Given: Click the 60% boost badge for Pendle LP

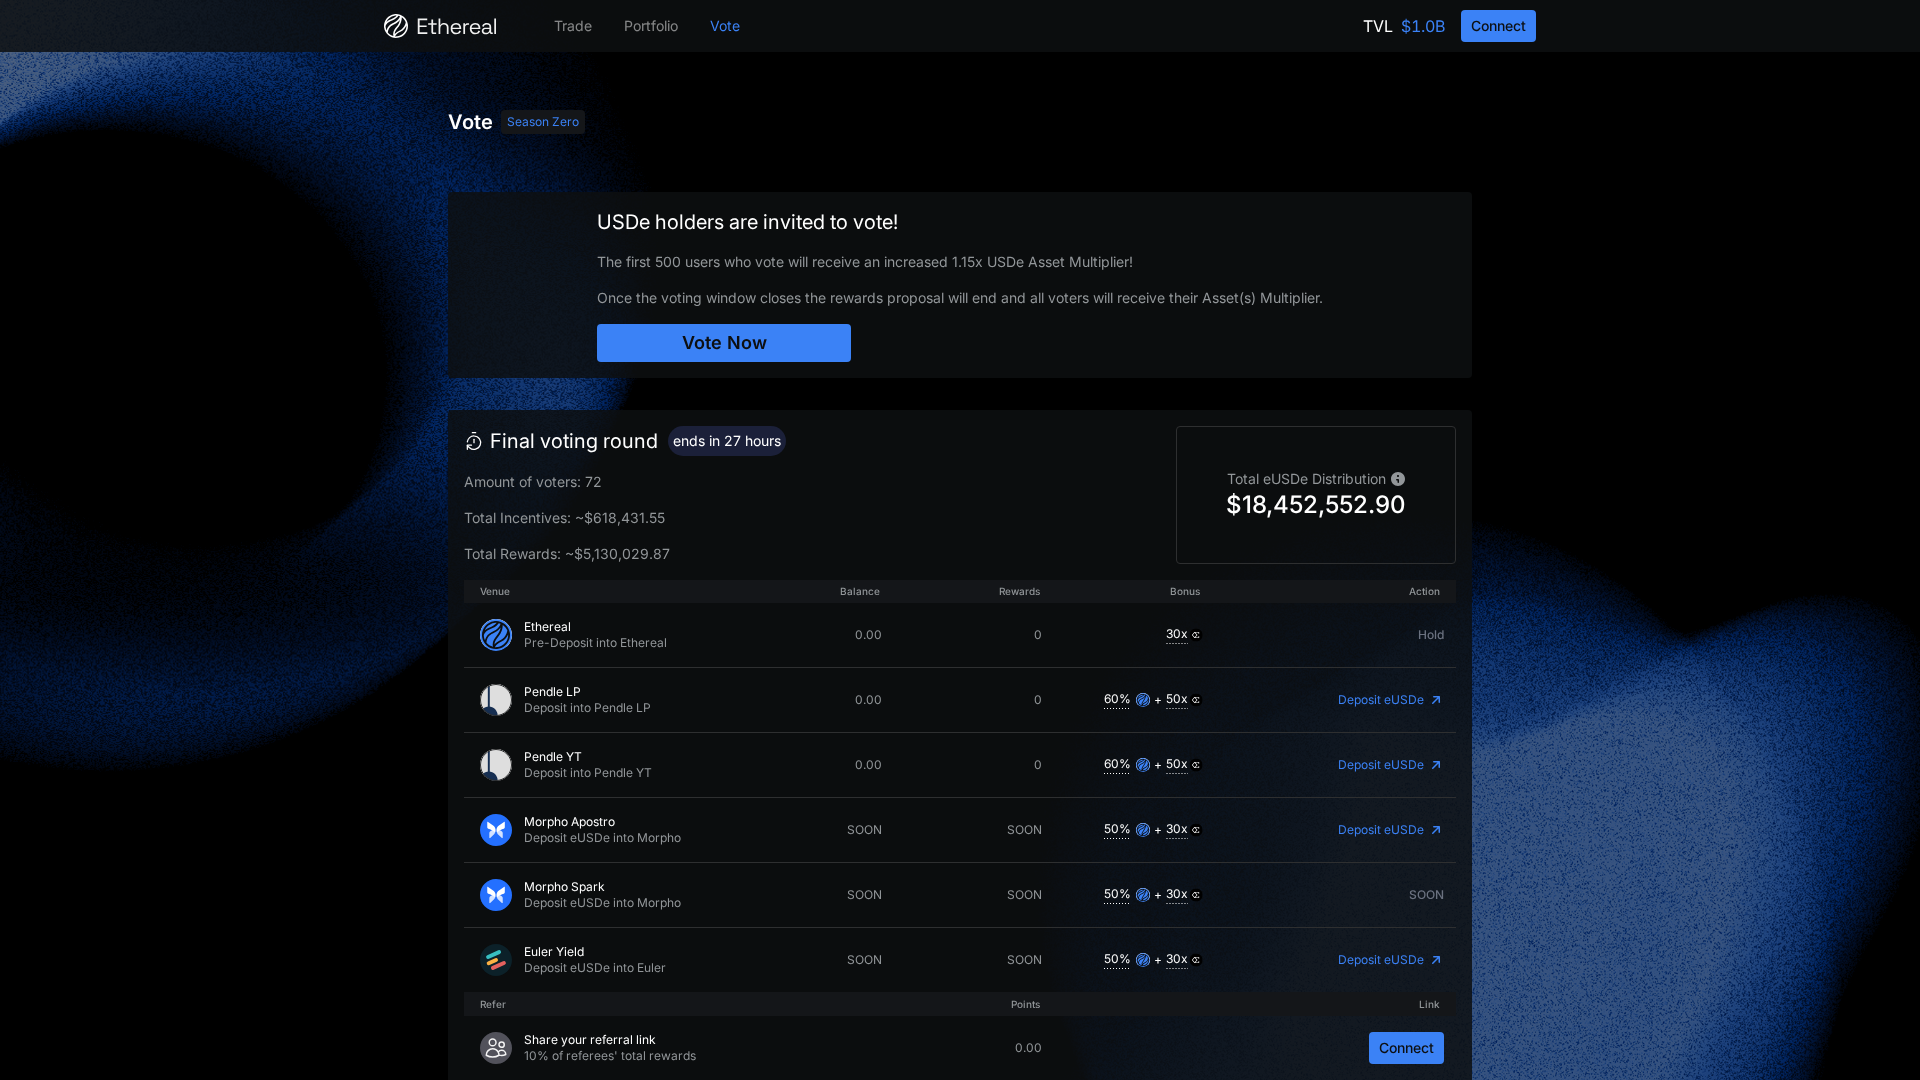Looking at the screenshot, I should tap(1116, 700).
